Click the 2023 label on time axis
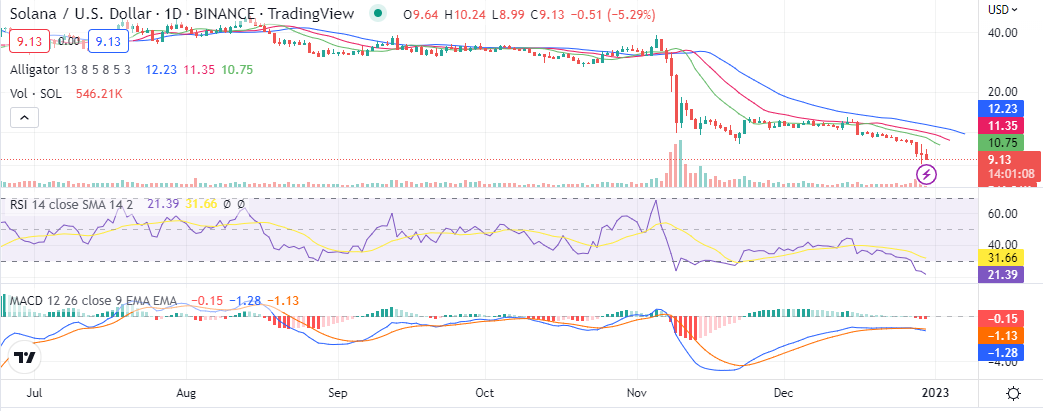1043x411 pixels. tap(935, 392)
